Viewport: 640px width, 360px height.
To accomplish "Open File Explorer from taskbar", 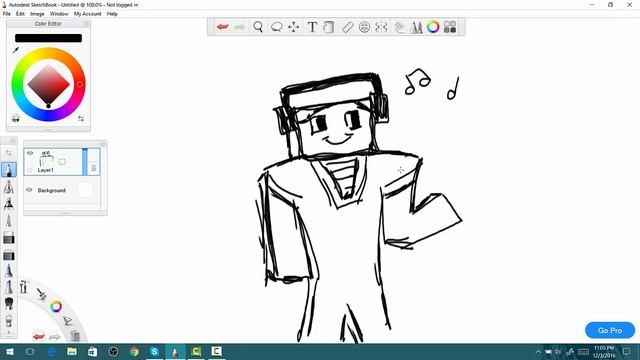I will tap(72, 351).
